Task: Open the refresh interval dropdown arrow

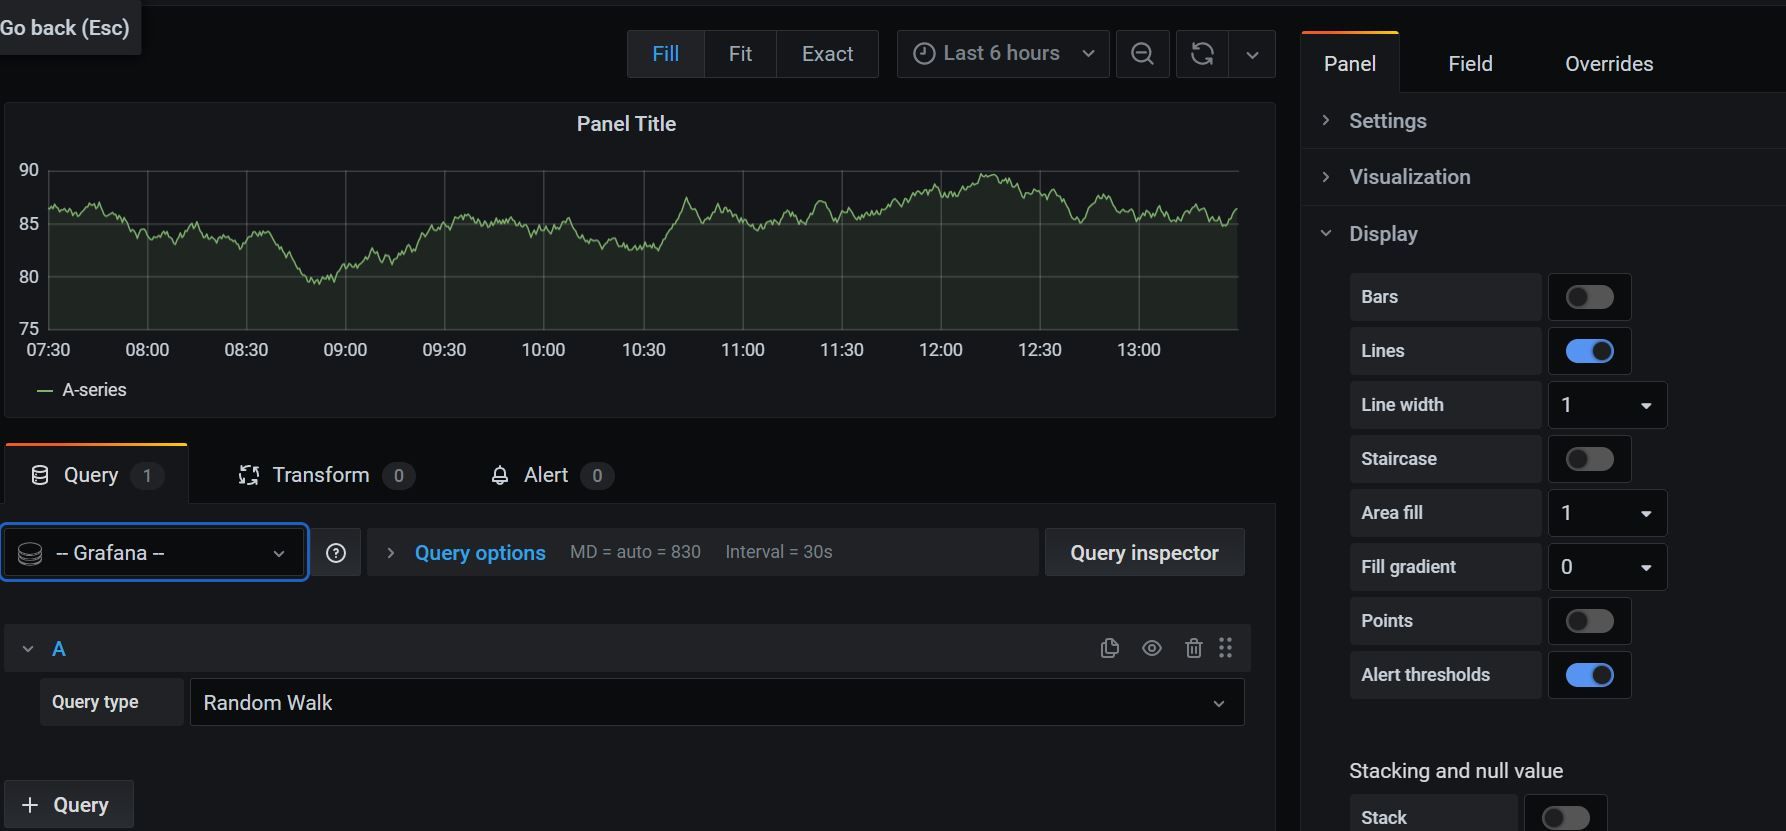Action: pos(1252,54)
